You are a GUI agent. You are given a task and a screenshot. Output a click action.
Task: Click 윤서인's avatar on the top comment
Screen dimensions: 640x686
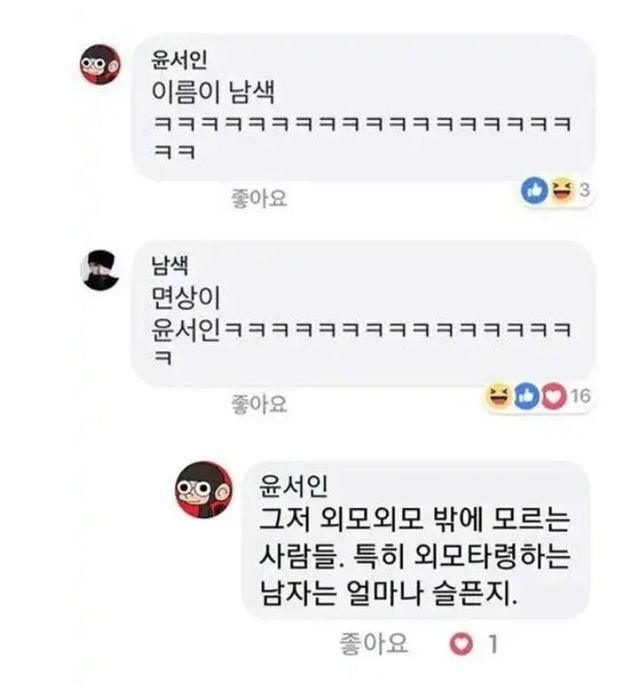[100, 66]
